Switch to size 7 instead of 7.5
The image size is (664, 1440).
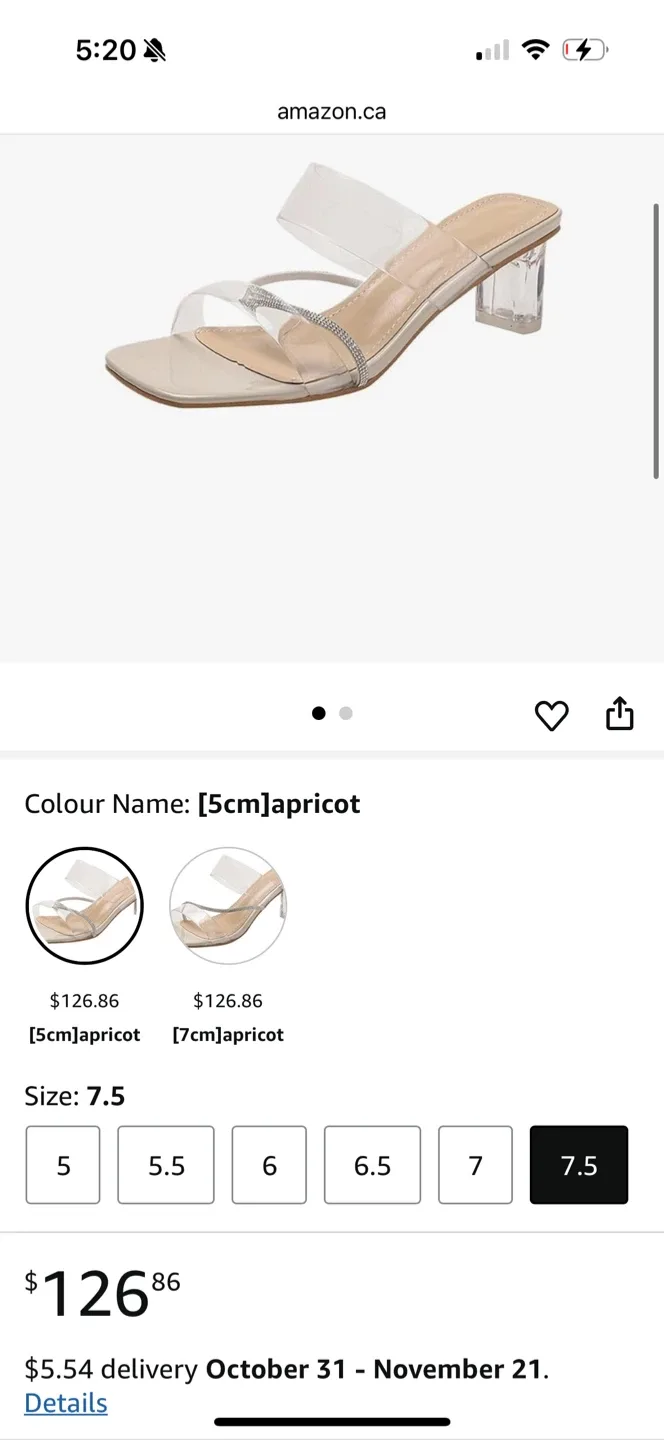click(x=475, y=1164)
